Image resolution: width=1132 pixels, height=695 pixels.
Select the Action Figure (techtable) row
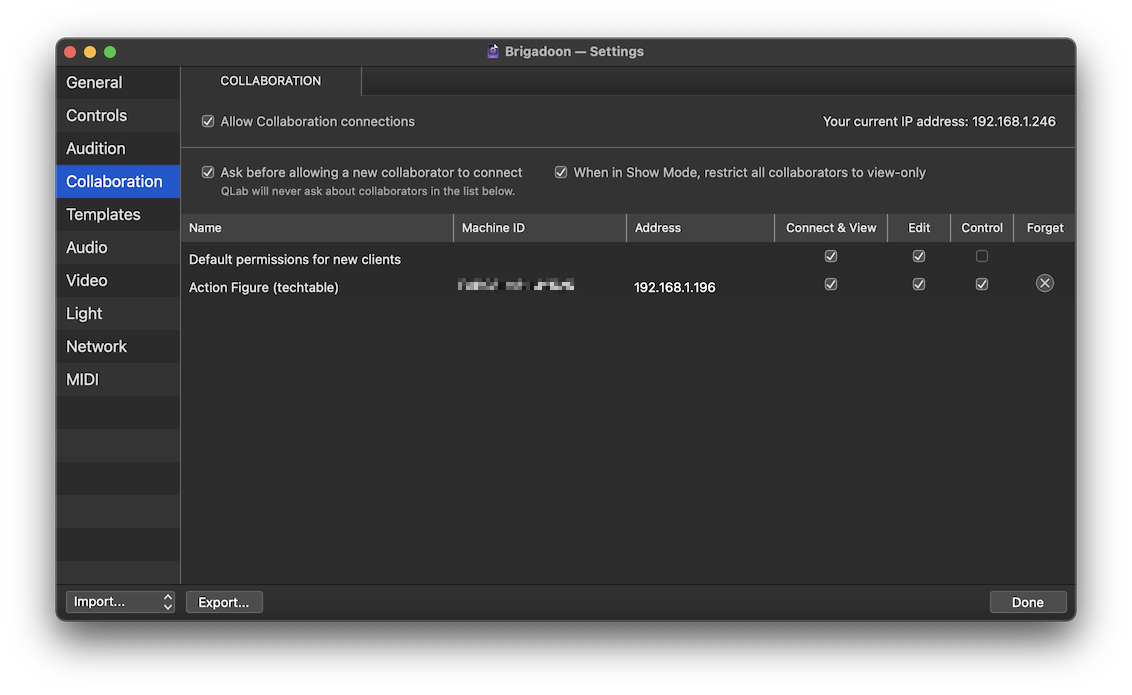264,288
